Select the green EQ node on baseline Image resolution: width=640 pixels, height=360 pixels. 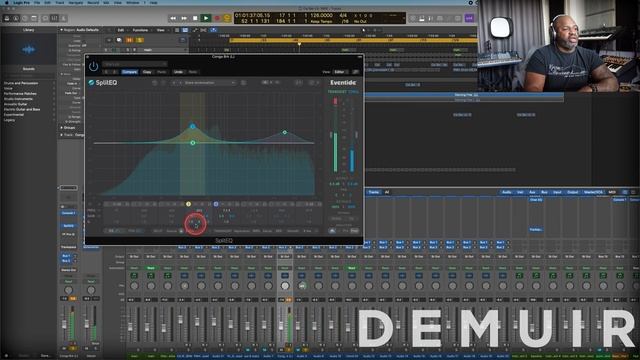click(193, 143)
